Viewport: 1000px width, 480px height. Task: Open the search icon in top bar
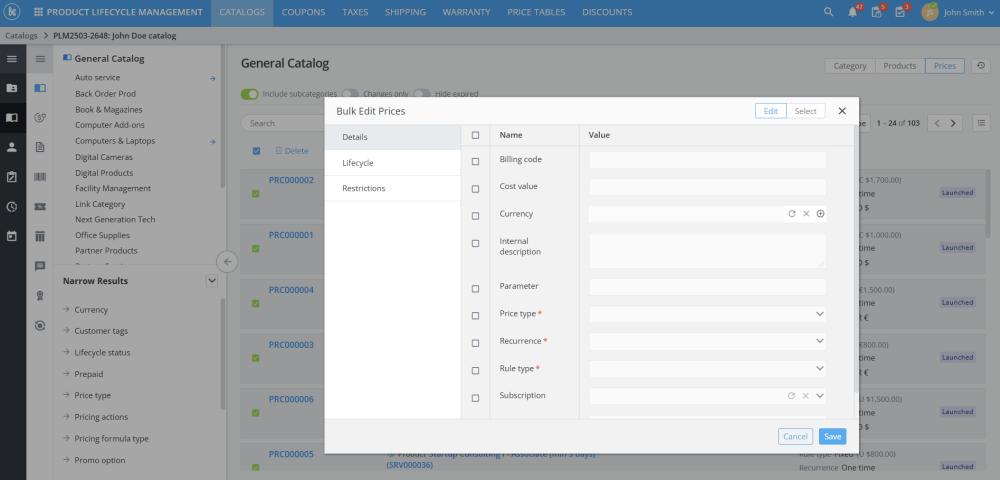pos(828,12)
